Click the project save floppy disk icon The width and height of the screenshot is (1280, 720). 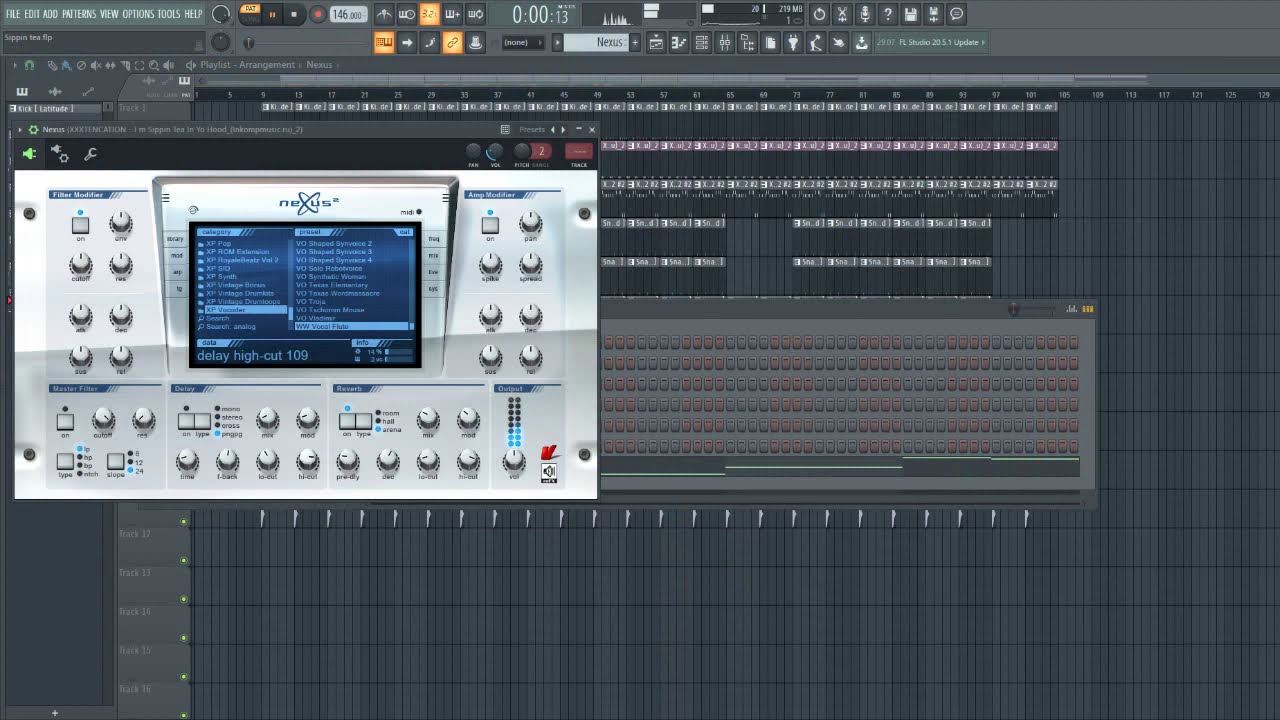tap(910, 14)
